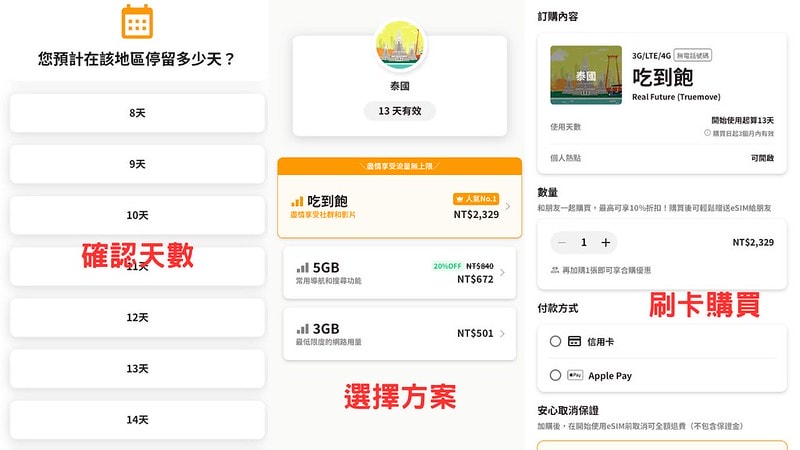The height and width of the screenshot is (450, 800).
Task: Click the signal bars icon beside 3GB
Action: point(303,328)
